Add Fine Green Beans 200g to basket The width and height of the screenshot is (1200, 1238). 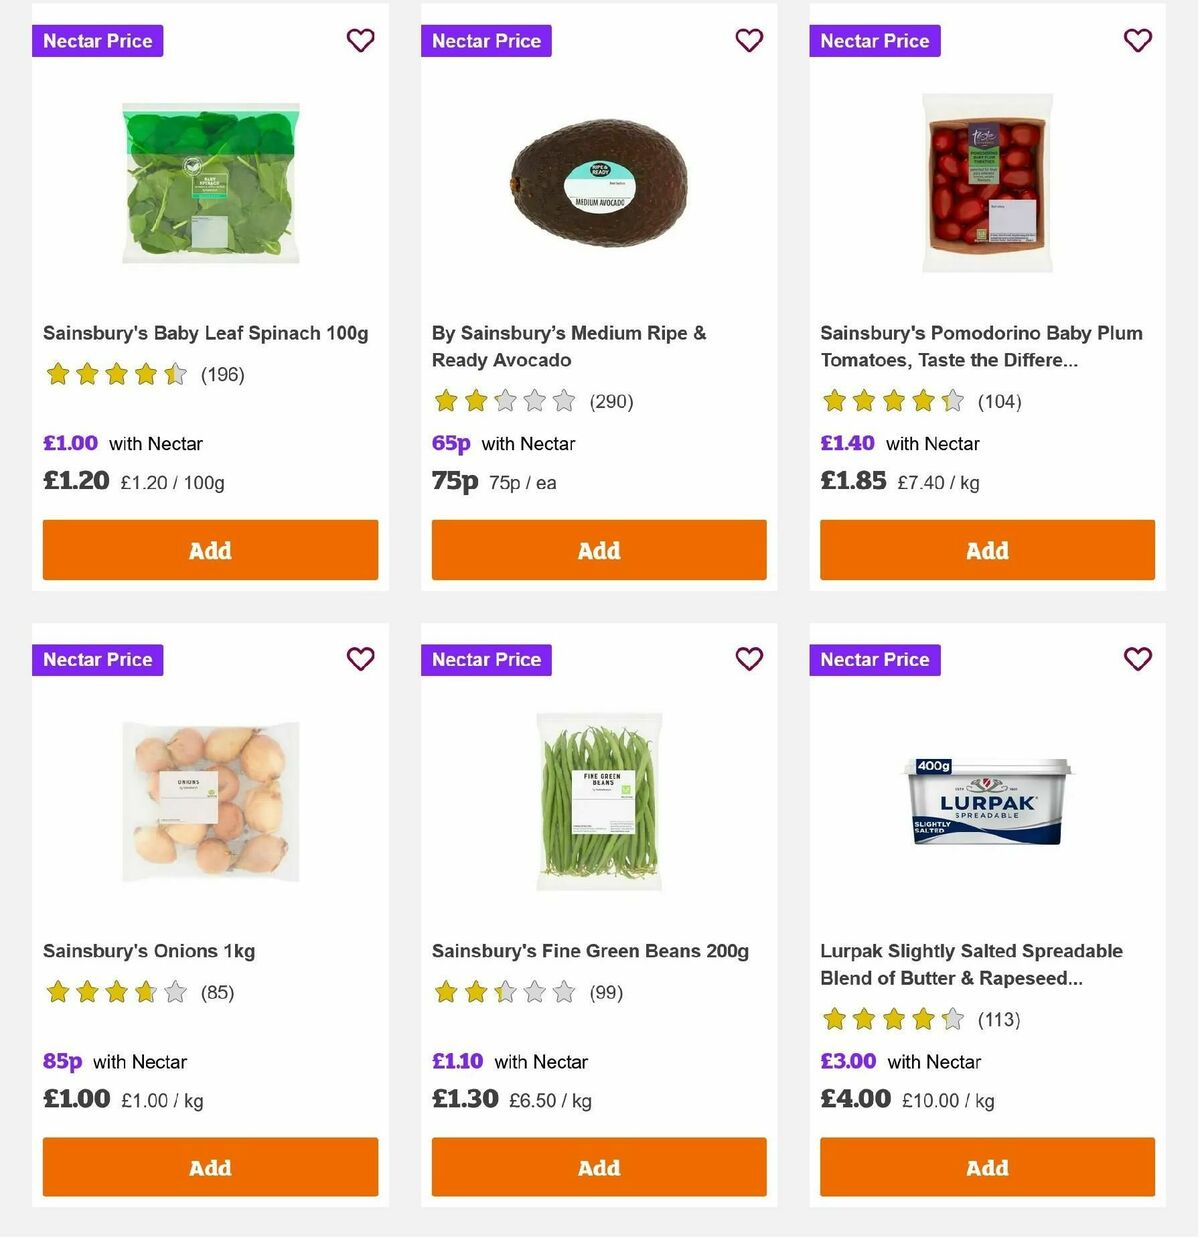pos(598,1167)
